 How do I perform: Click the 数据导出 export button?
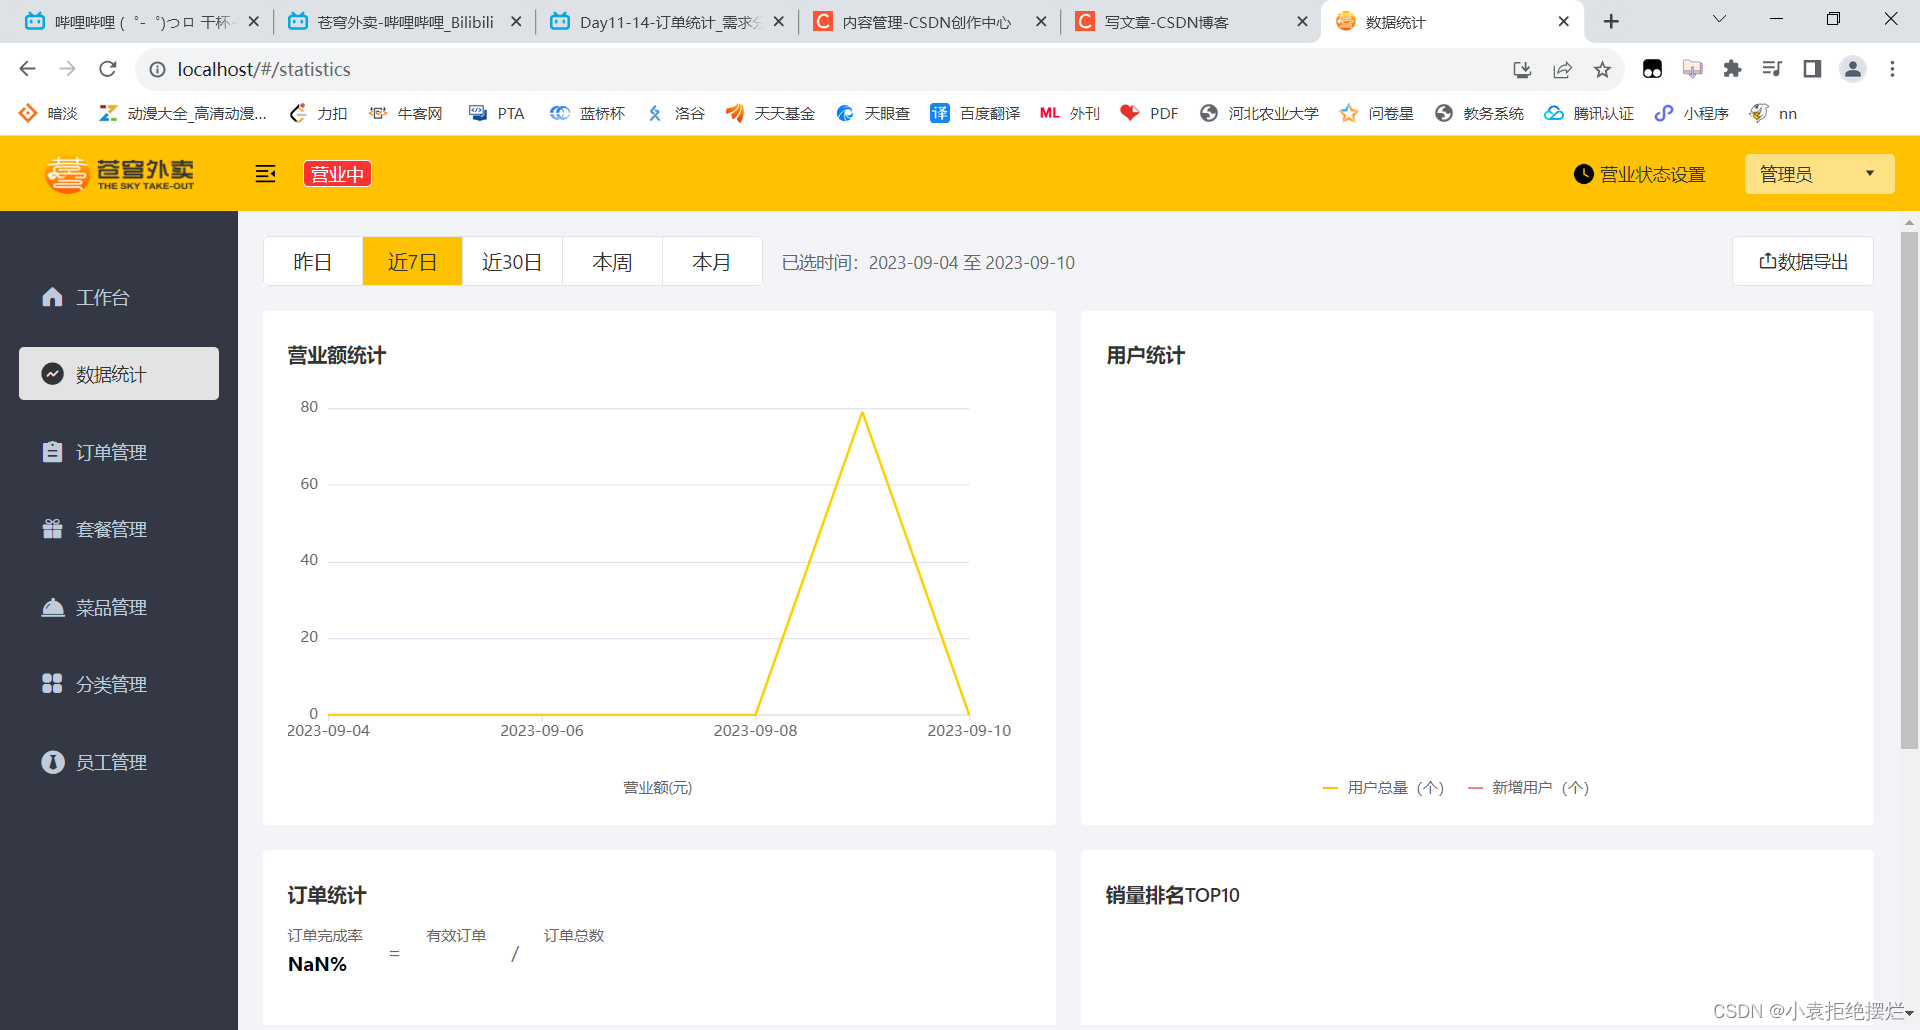click(x=1802, y=261)
